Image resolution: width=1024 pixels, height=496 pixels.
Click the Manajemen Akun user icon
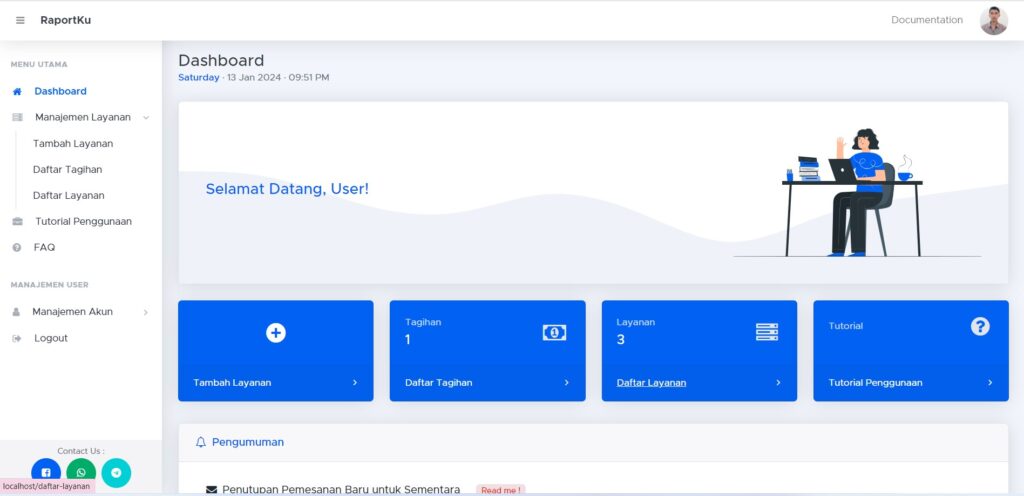17,312
